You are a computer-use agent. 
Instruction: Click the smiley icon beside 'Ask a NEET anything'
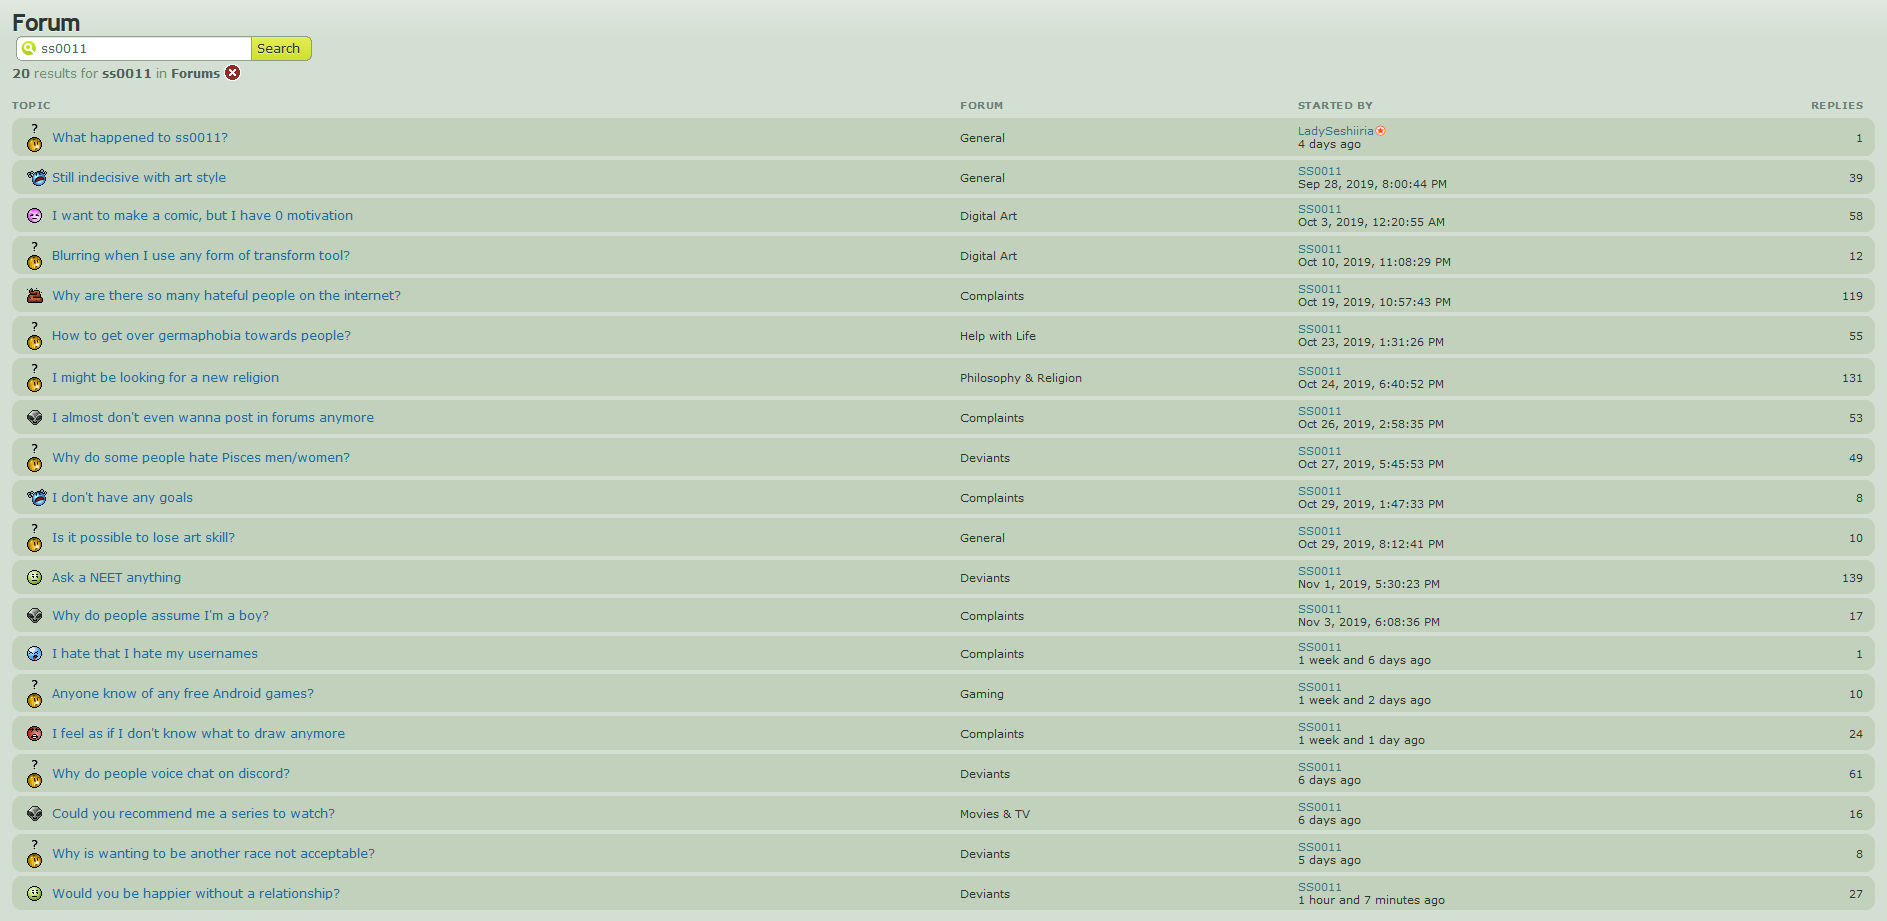pyautogui.click(x=34, y=578)
